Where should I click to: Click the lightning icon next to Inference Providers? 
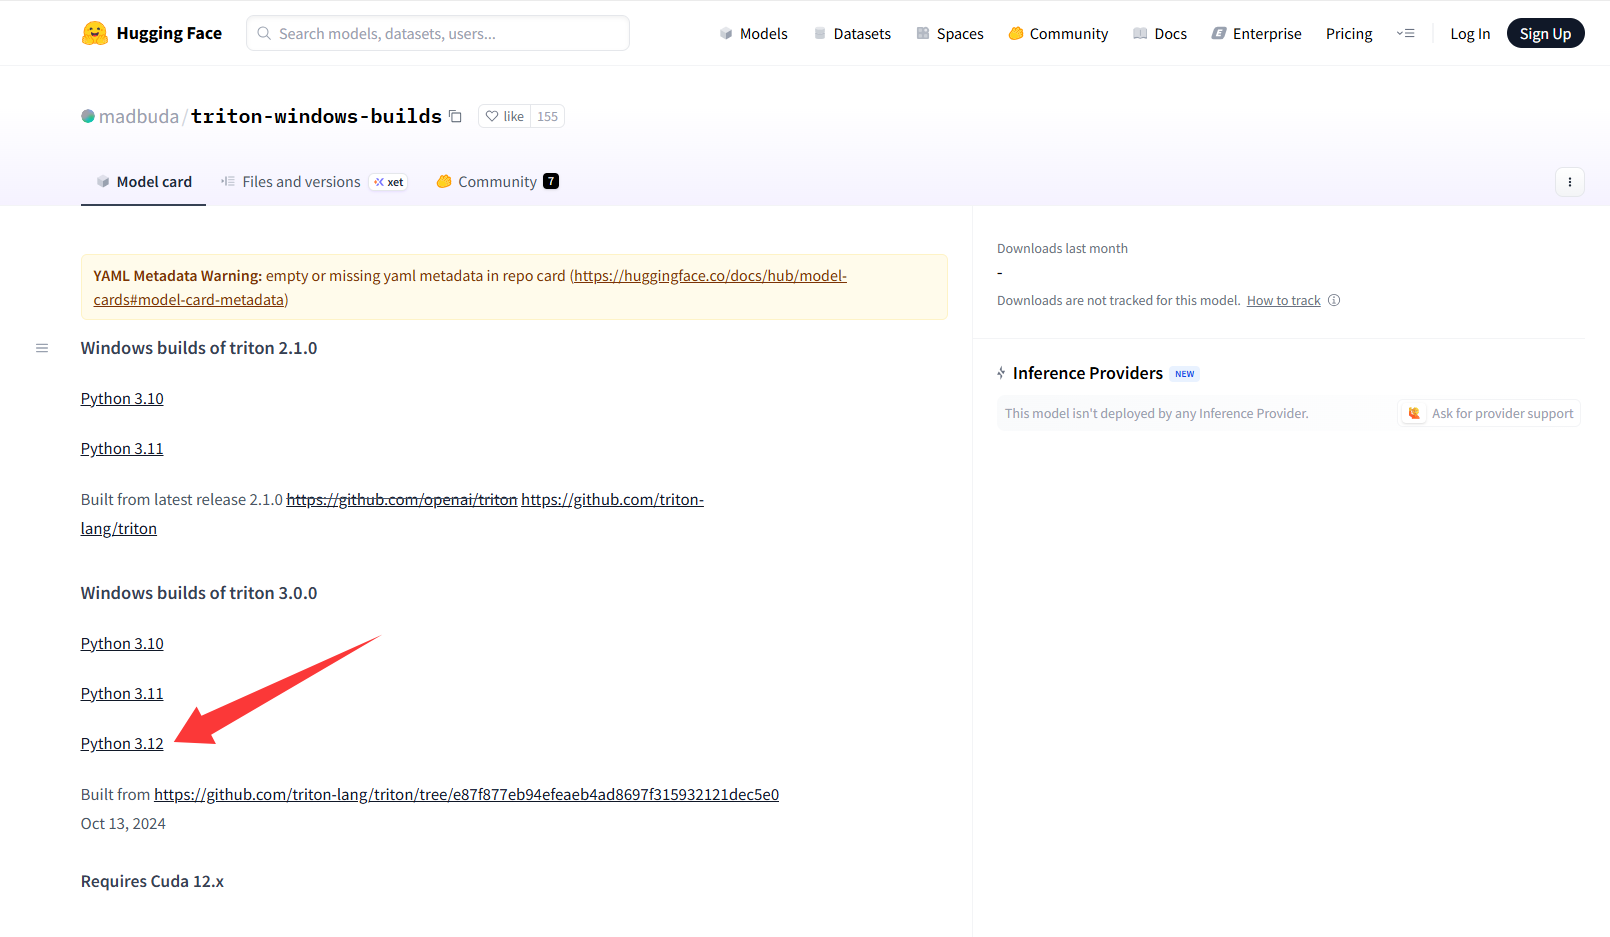pos(1001,373)
